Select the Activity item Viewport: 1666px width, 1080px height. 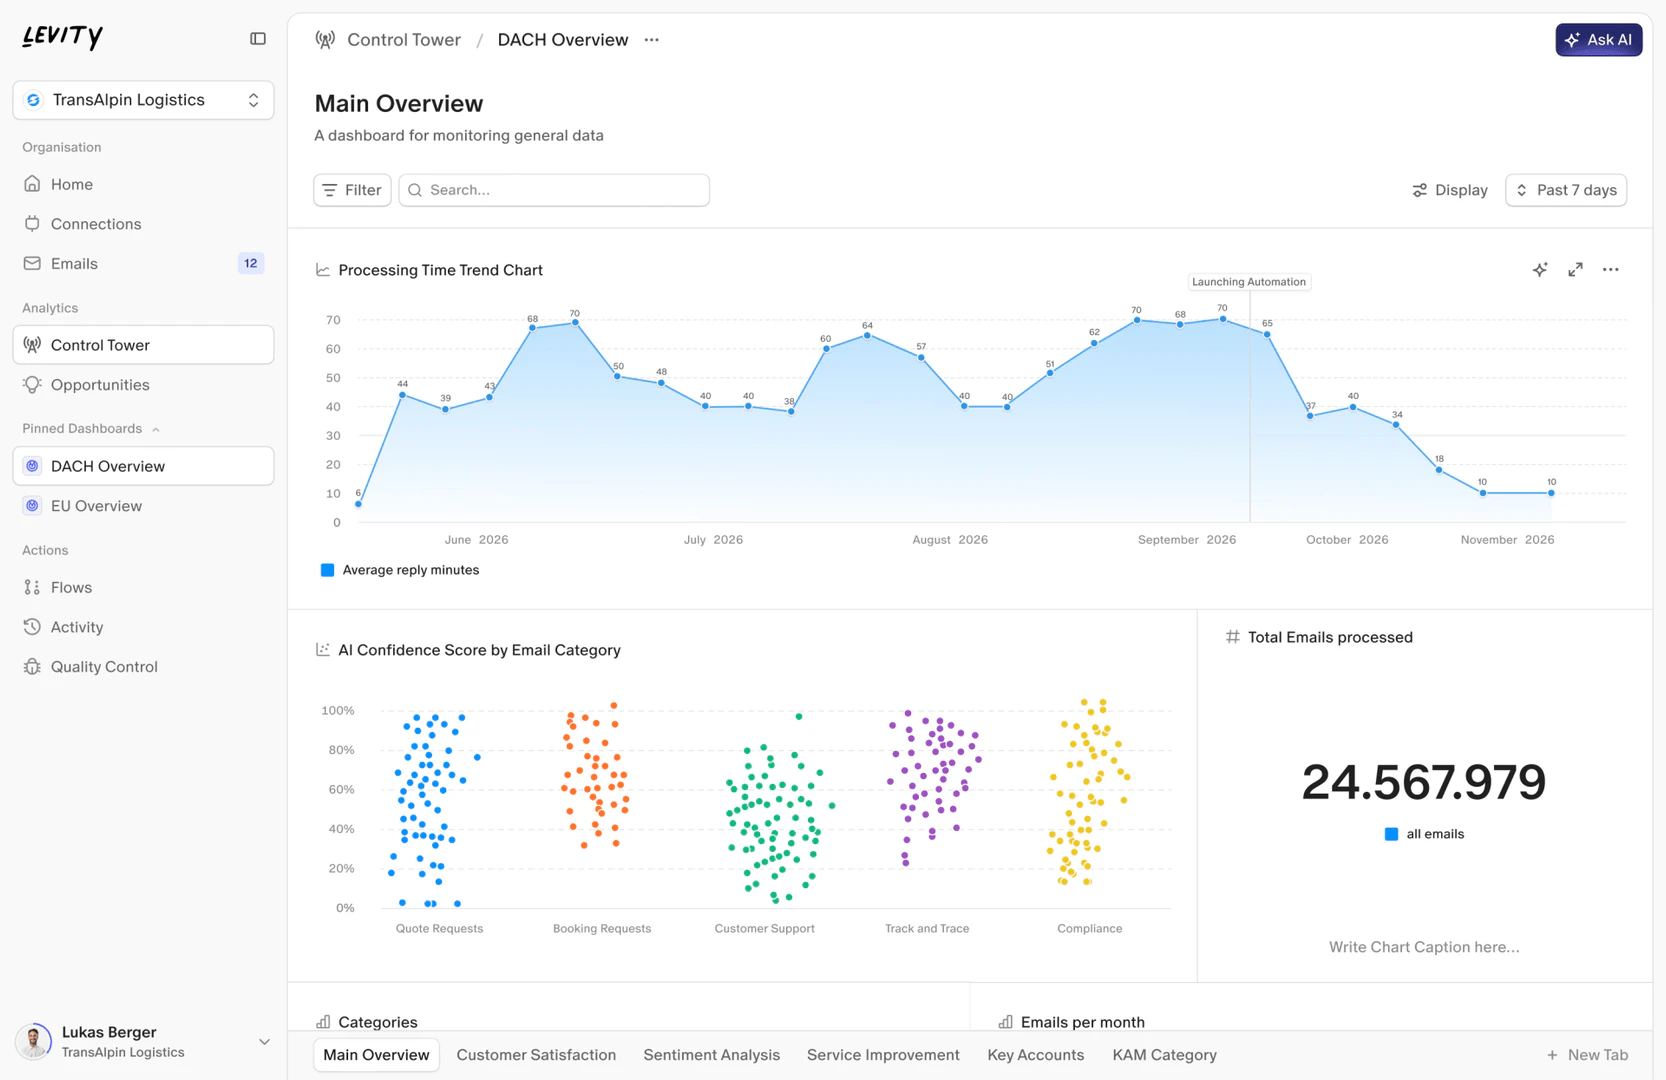(x=74, y=627)
